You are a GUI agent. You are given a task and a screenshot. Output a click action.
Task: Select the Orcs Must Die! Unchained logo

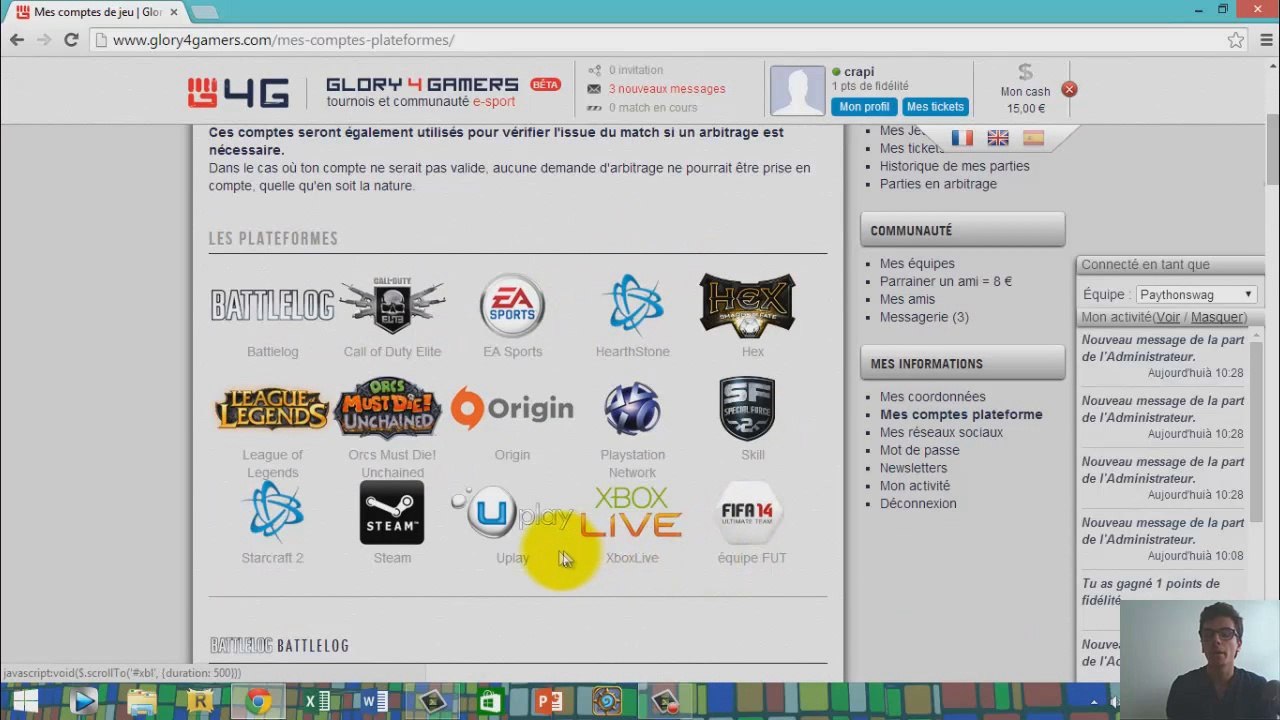[x=388, y=408]
